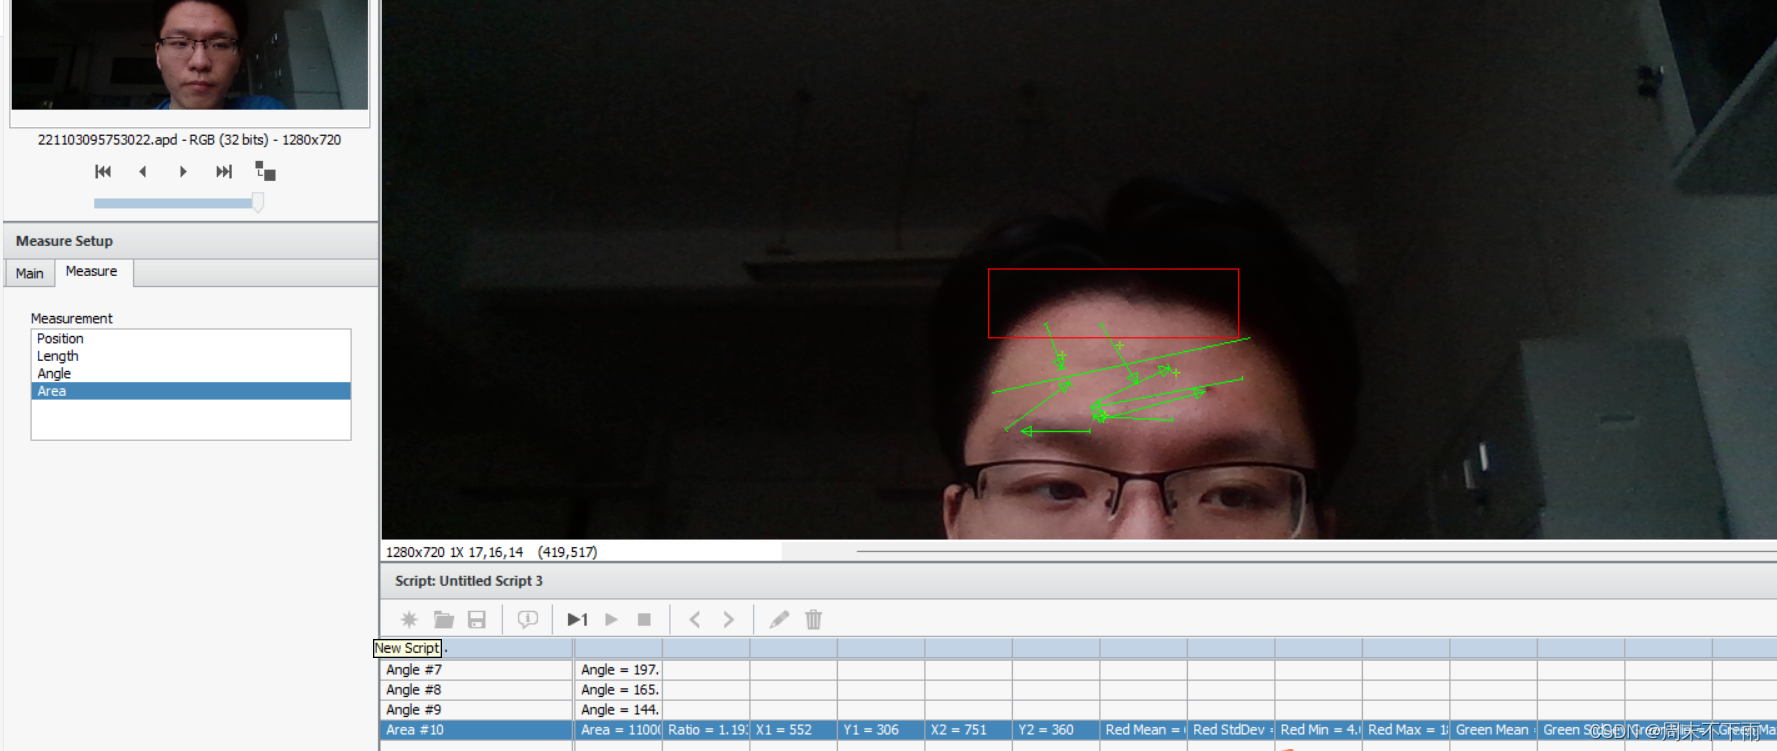Go to the previous script step

click(695, 620)
